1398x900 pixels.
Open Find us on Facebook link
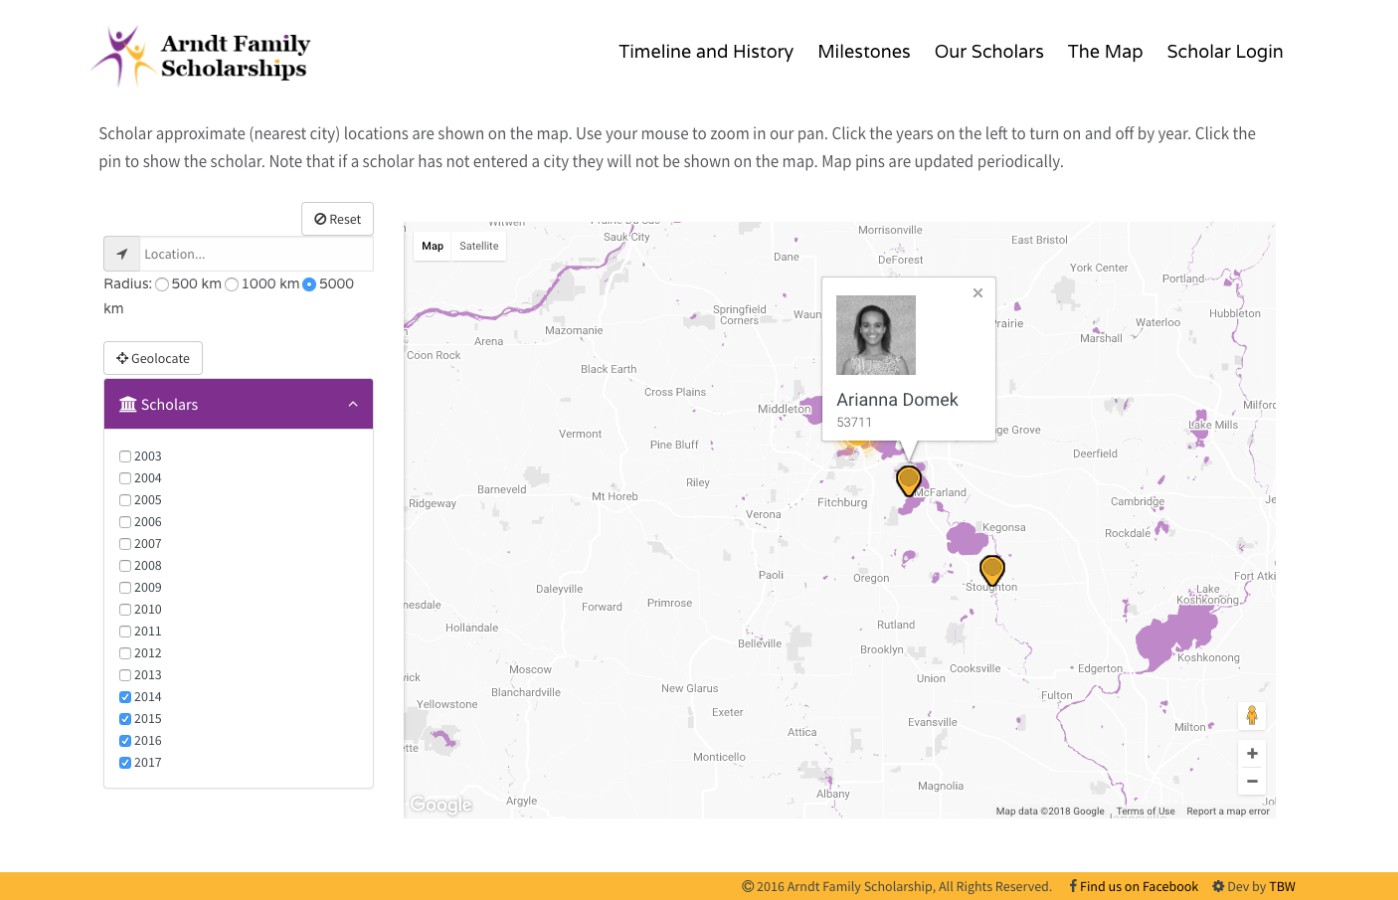click(1134, 886)
